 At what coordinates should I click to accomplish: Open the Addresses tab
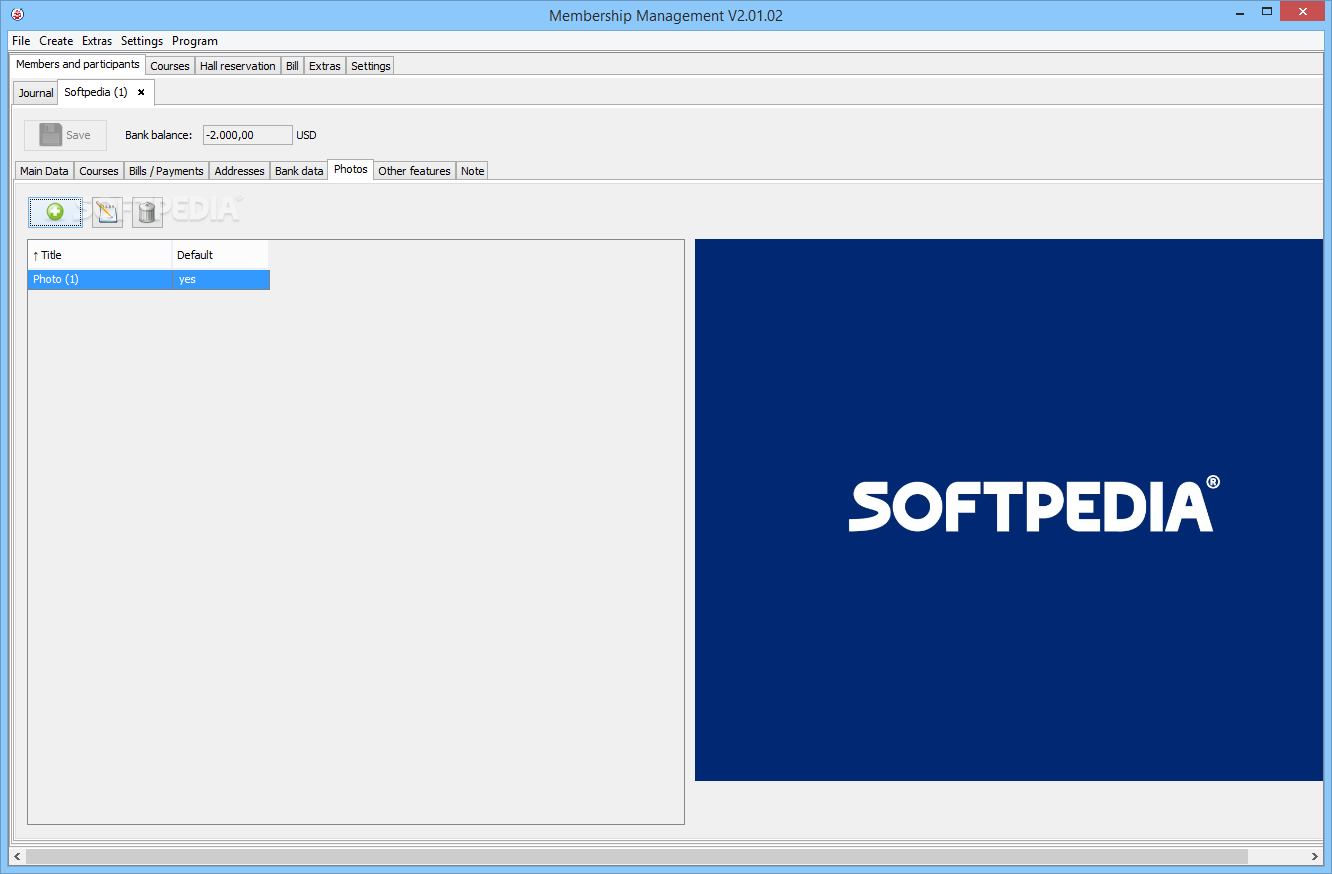point(240,171)
